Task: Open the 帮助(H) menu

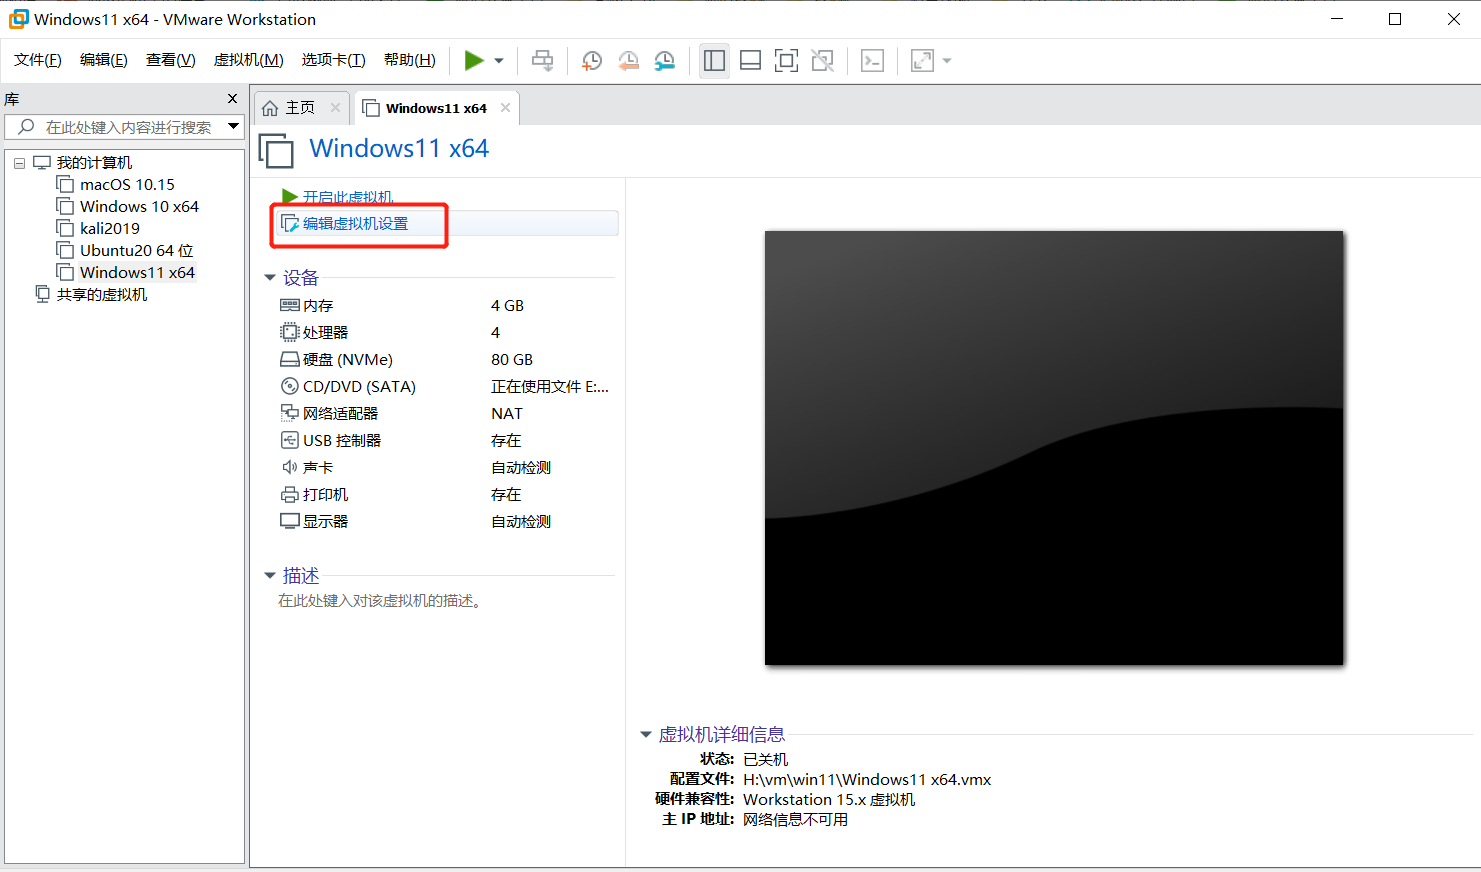Action: [x=410, y=60]
